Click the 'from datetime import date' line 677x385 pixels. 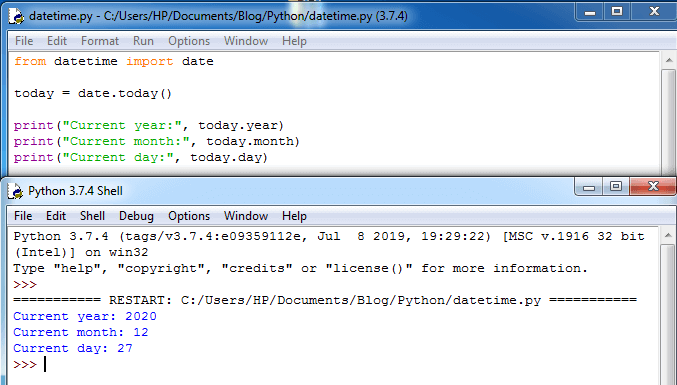point(114,61)
